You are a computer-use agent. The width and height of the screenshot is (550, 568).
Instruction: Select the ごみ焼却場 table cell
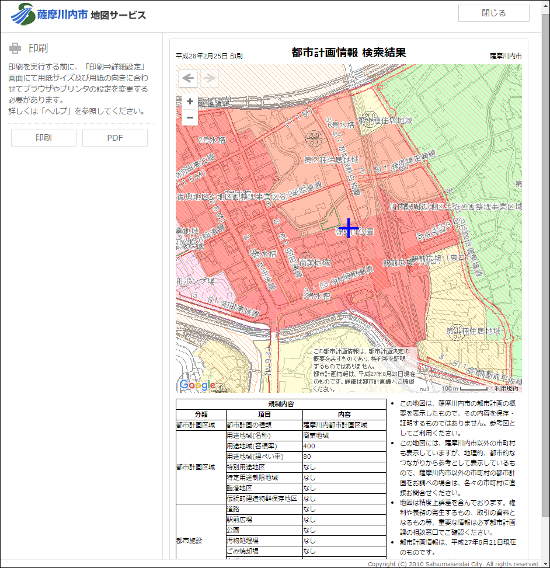pos(264,551)
